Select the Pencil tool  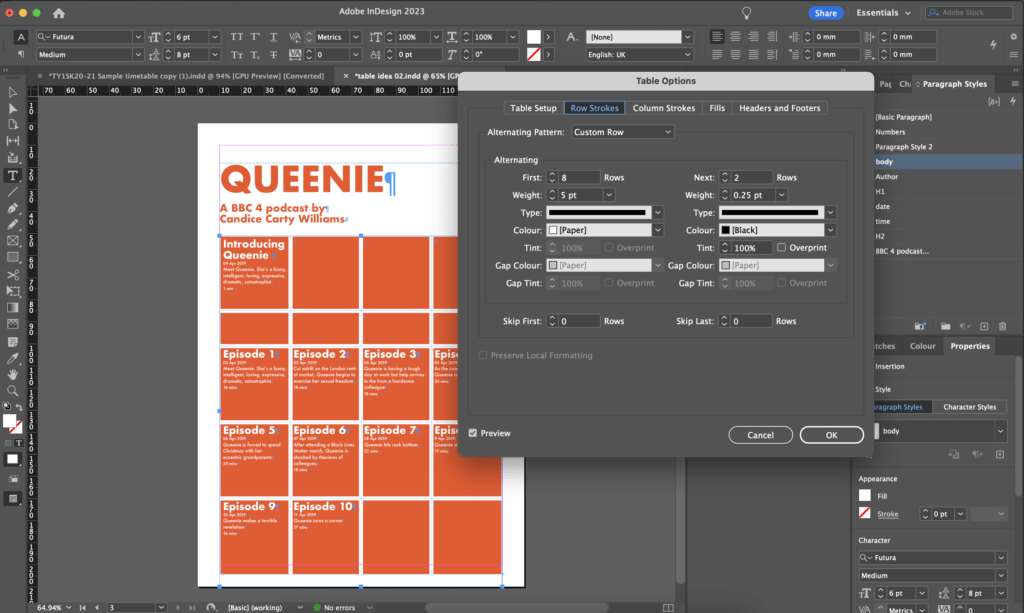click(12, 225)
